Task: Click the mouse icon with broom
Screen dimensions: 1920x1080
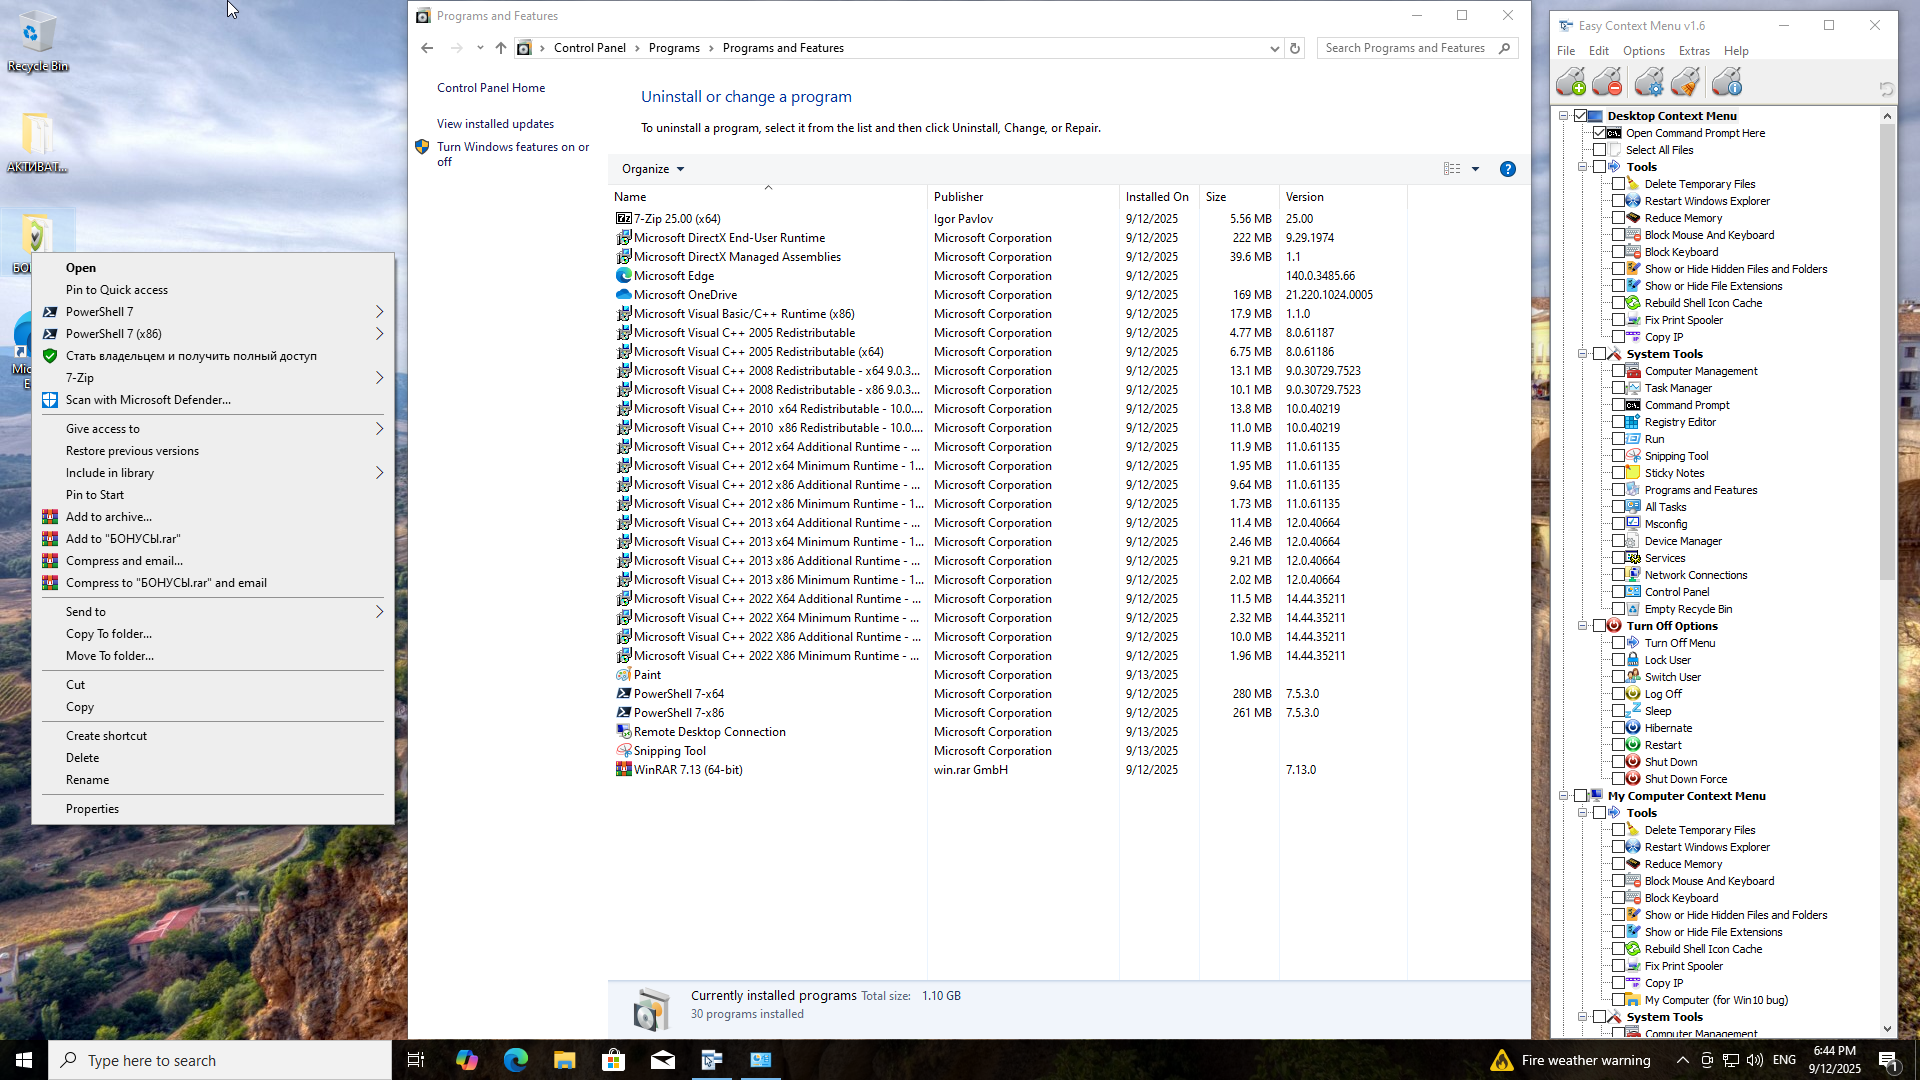Action: 1686,82
